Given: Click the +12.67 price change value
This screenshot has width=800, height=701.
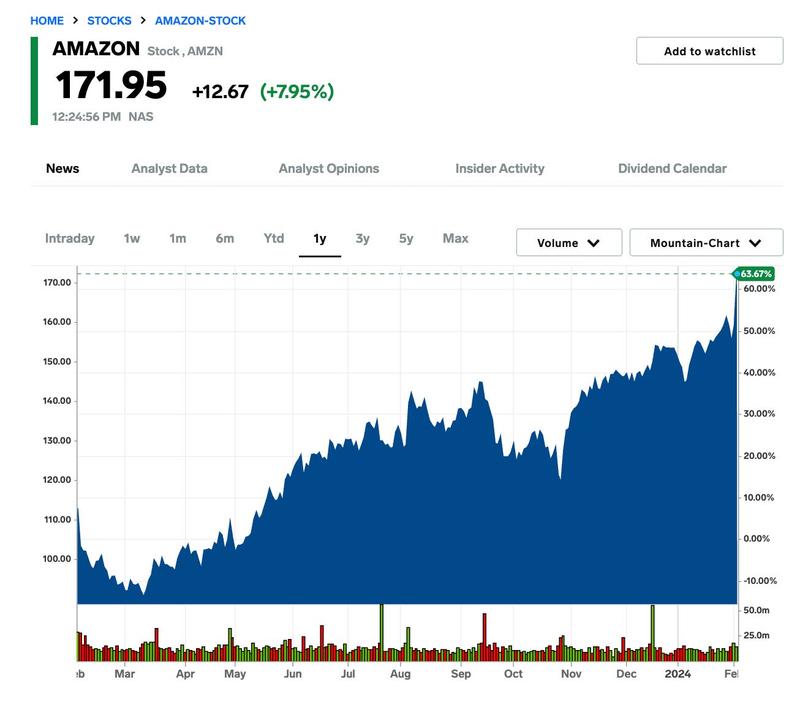Looking at the screenshot, I should coord(220,92).
